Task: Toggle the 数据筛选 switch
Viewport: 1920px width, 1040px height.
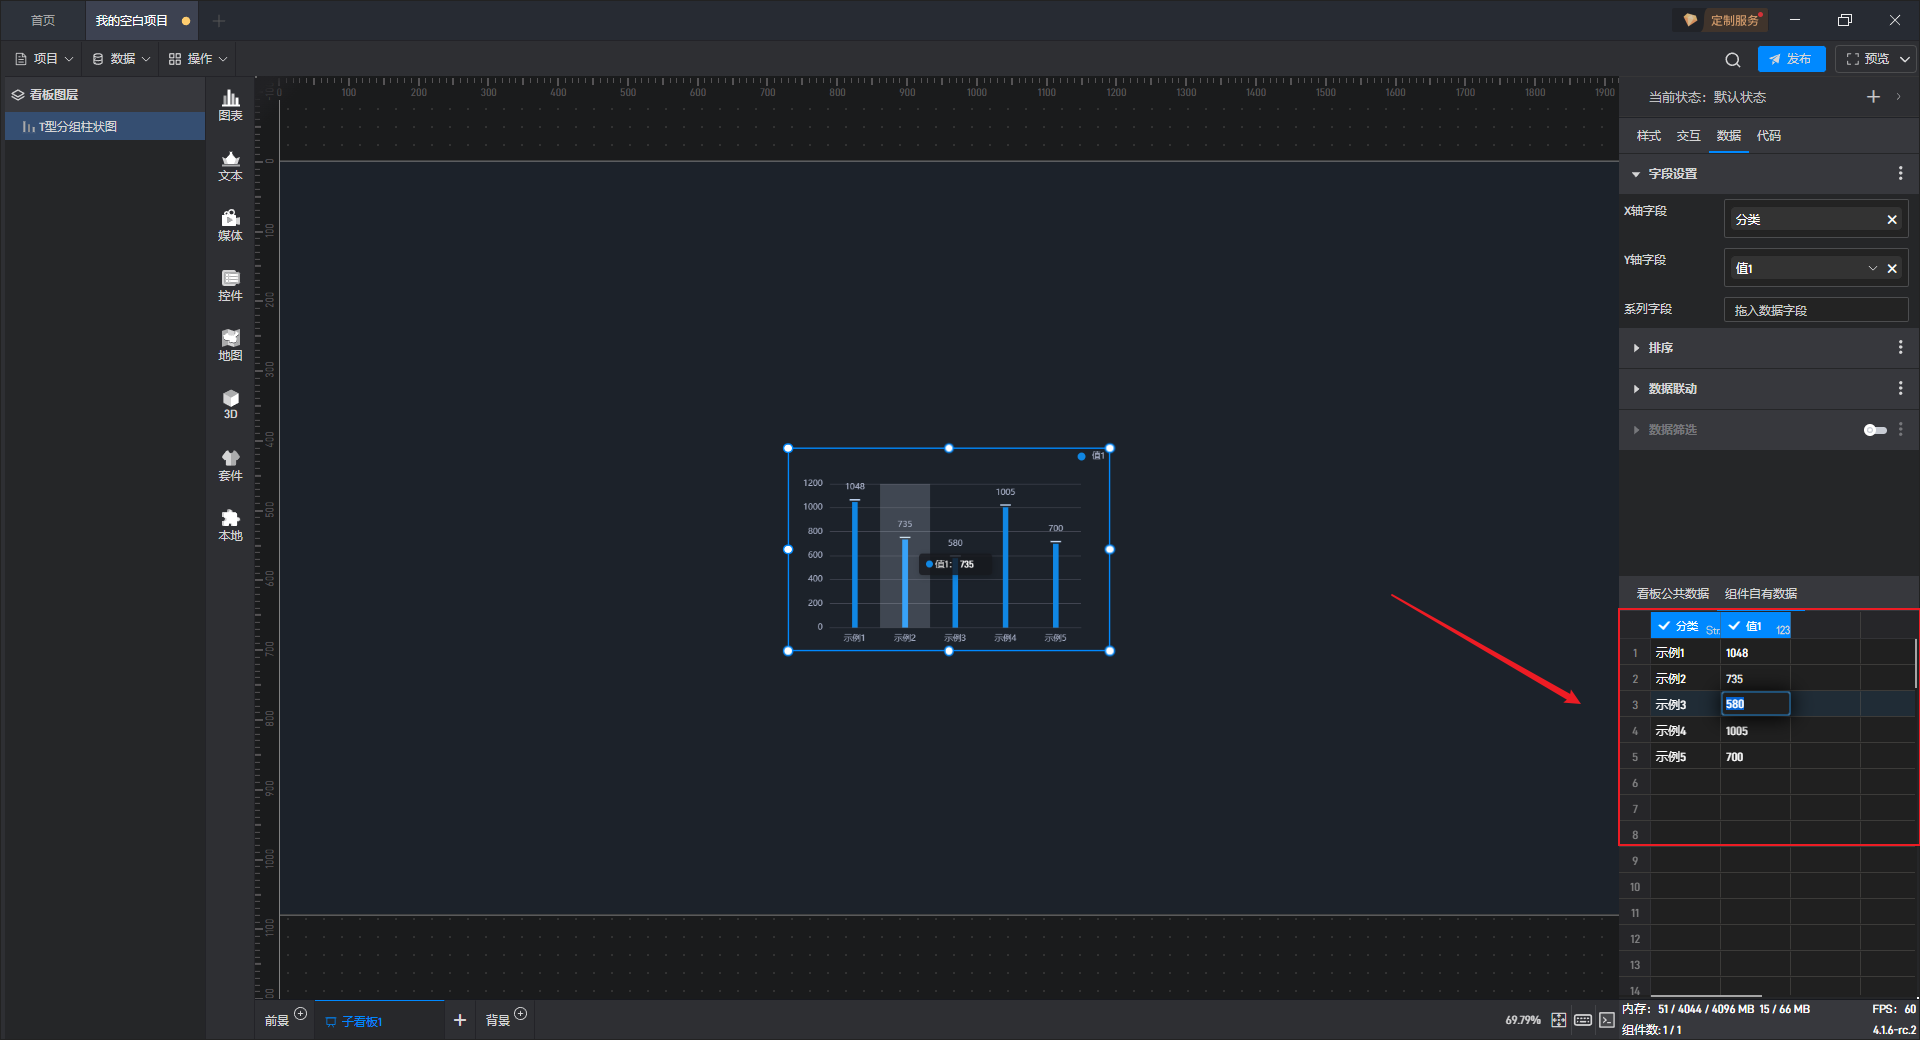Action: (x=1875, y=430)
